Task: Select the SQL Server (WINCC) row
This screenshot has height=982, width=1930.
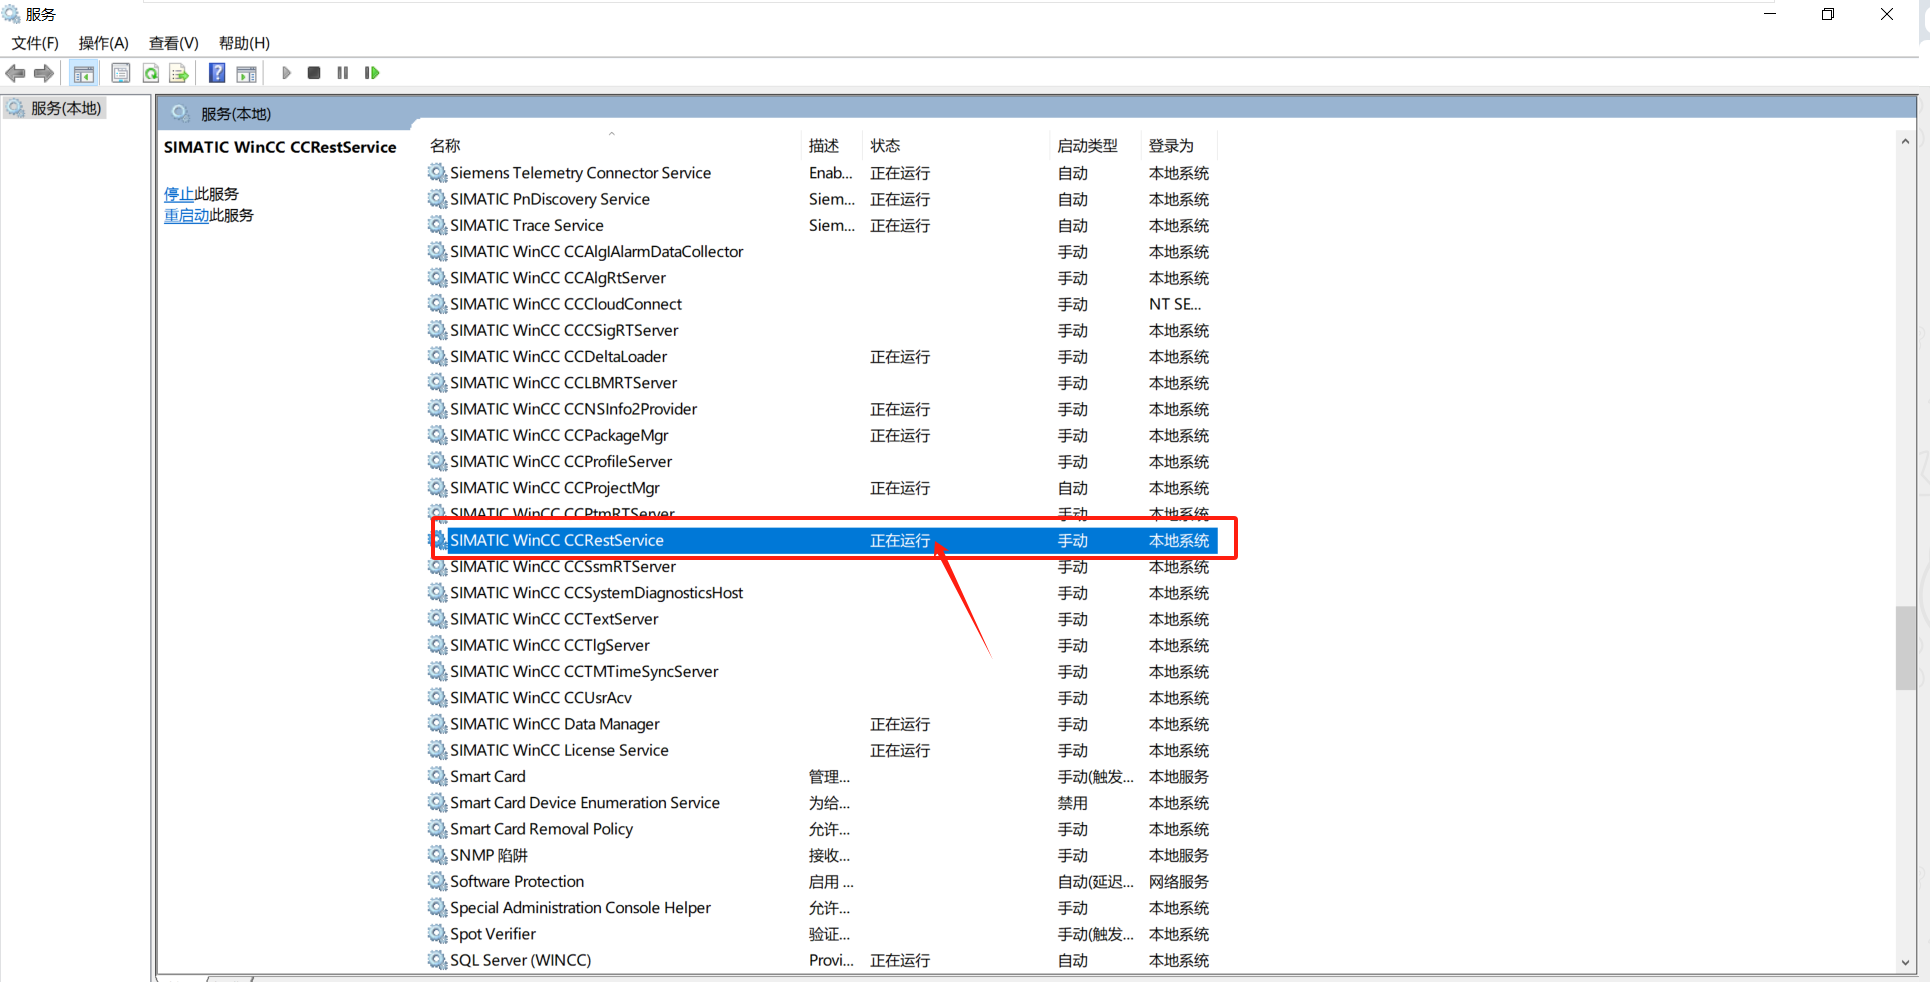Action: [x=821, y=961]
